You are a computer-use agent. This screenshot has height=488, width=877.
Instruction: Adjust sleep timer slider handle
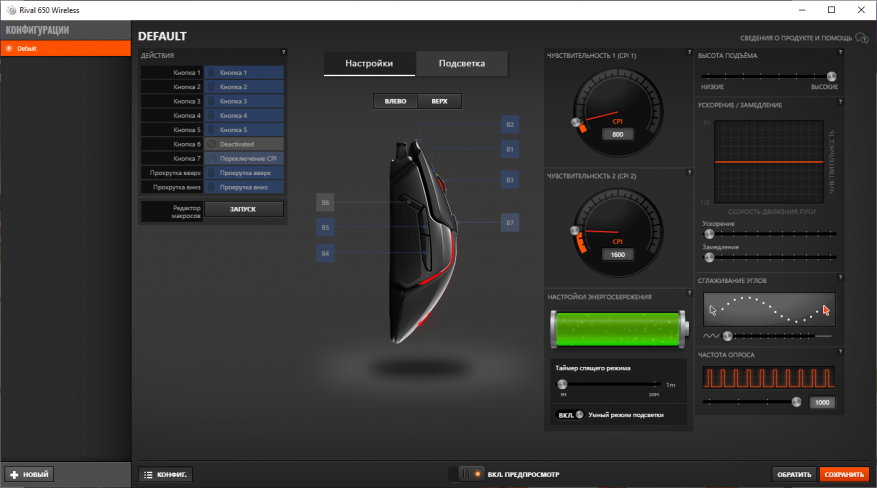(x=562, y=384)
